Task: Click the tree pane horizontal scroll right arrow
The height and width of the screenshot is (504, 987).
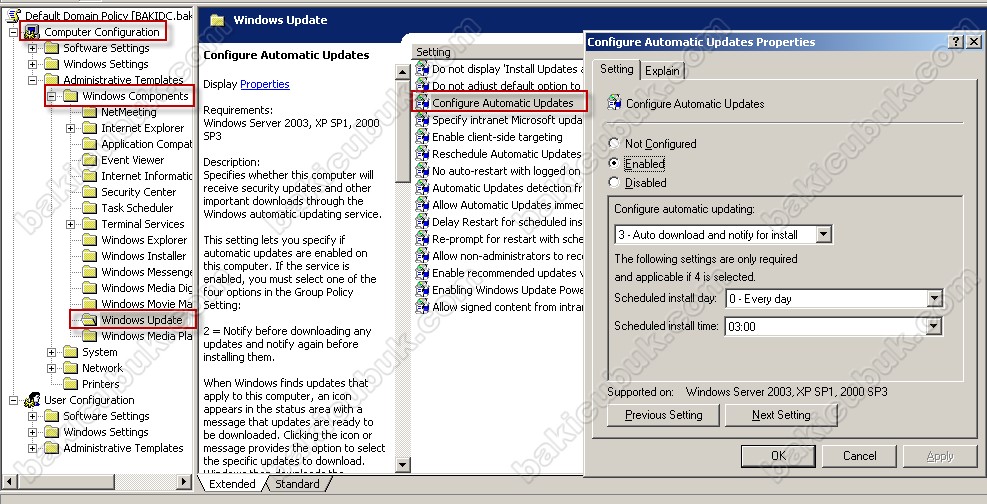Action: pyautogui.click(x=184, y=482)
